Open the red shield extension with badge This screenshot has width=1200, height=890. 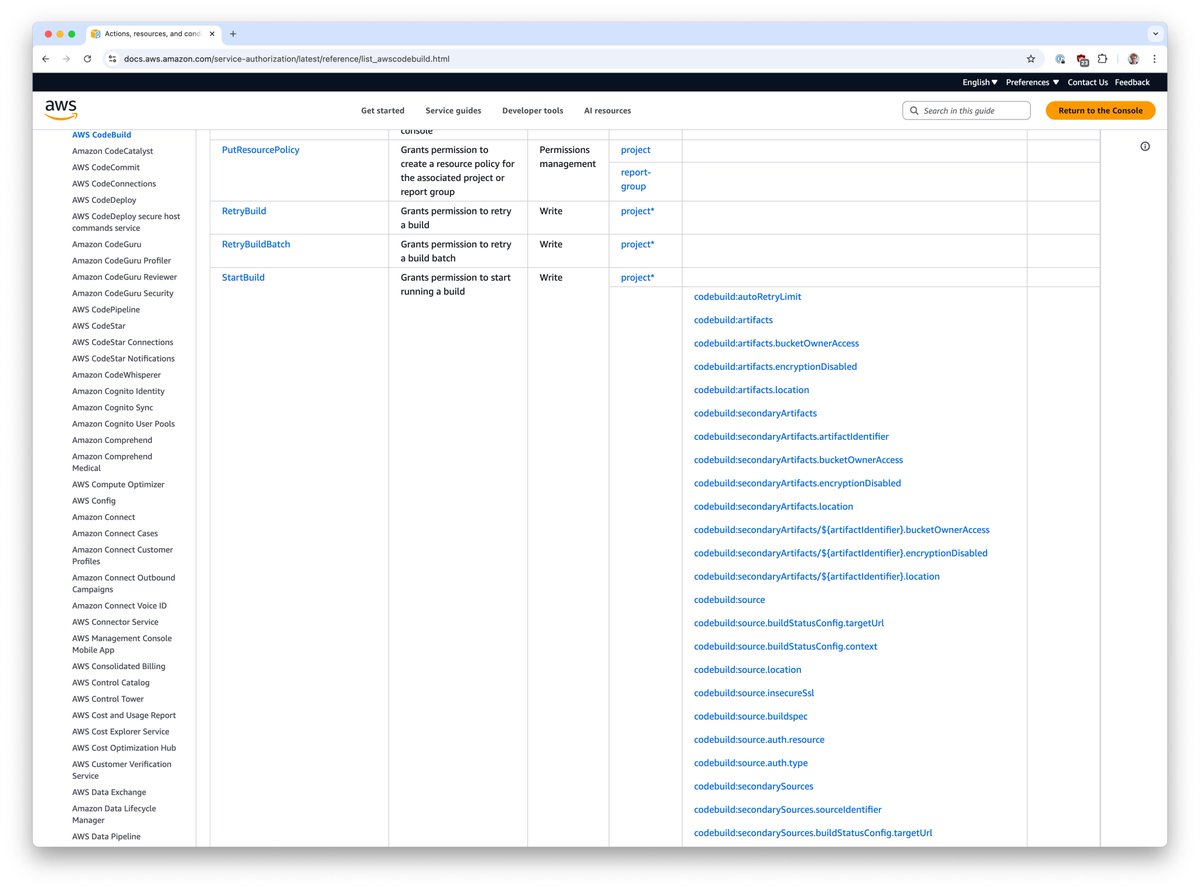click(x=1082, y=60)
